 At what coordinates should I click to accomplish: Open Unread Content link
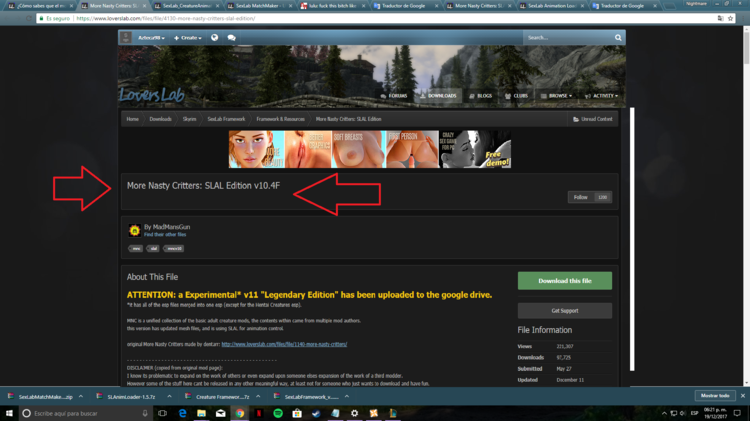point(592,119)
